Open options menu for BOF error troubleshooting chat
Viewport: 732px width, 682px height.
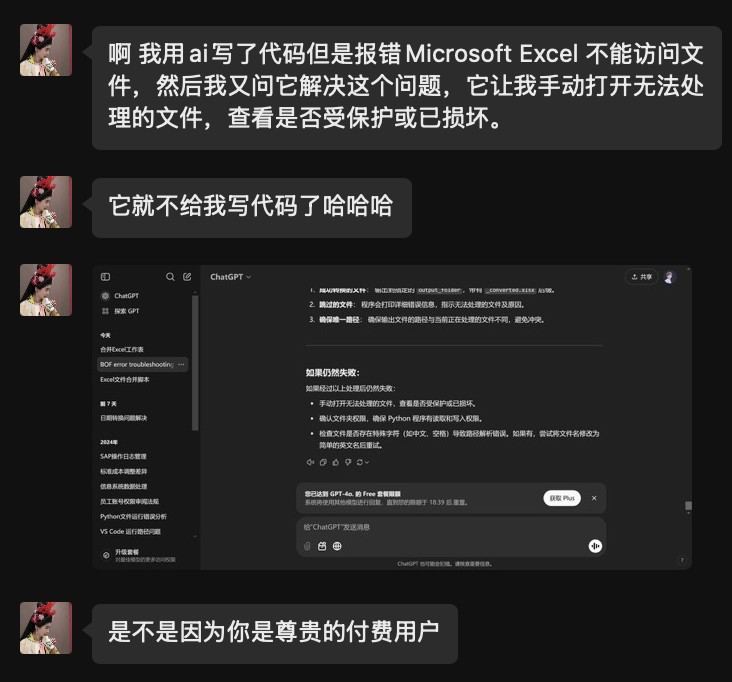[181, 365]
